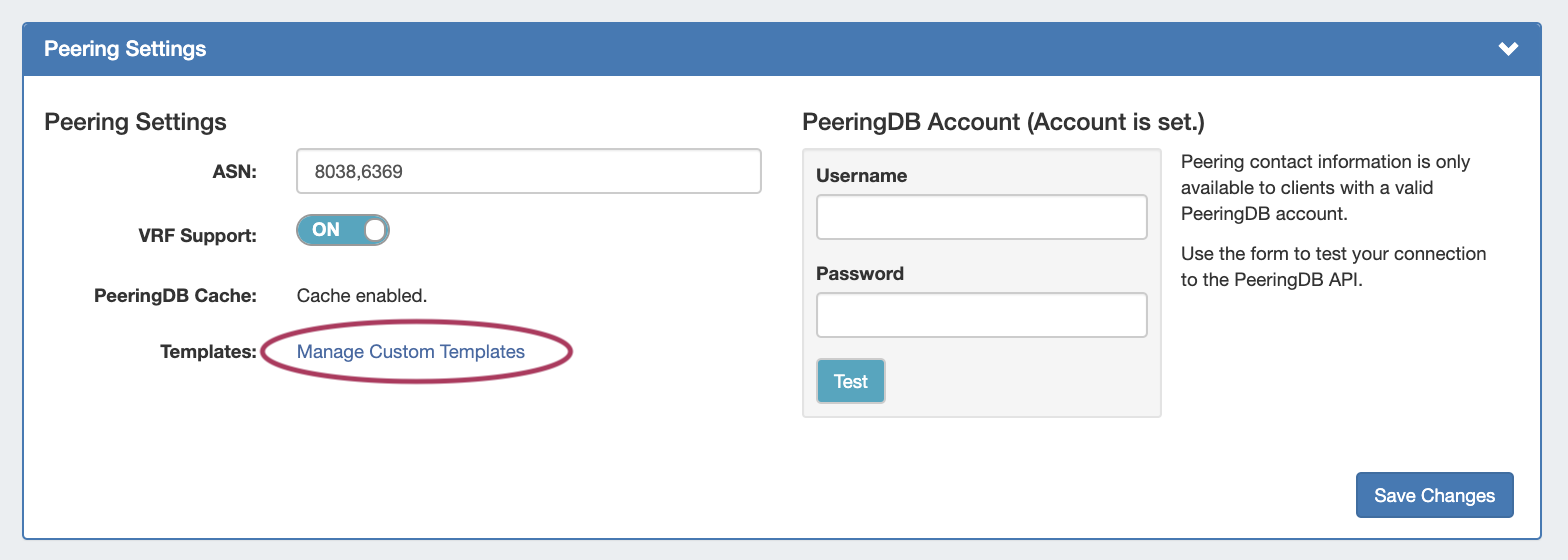The height and width of the screenshot is (560, 1568).
Task: Click the ASN label
Action: (235, 172)
